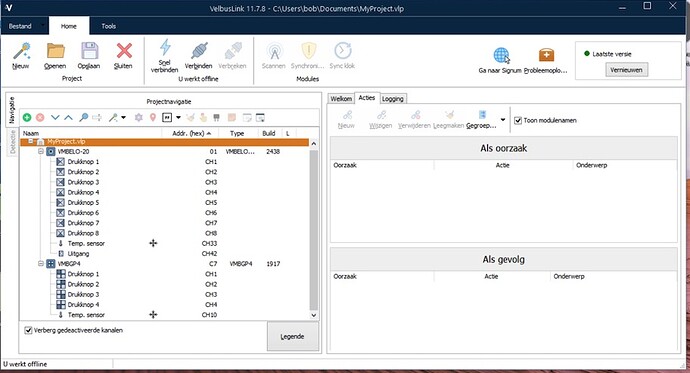690x373 pixels.
Task: Click the Legende button
Action: [x=293, y=336]
